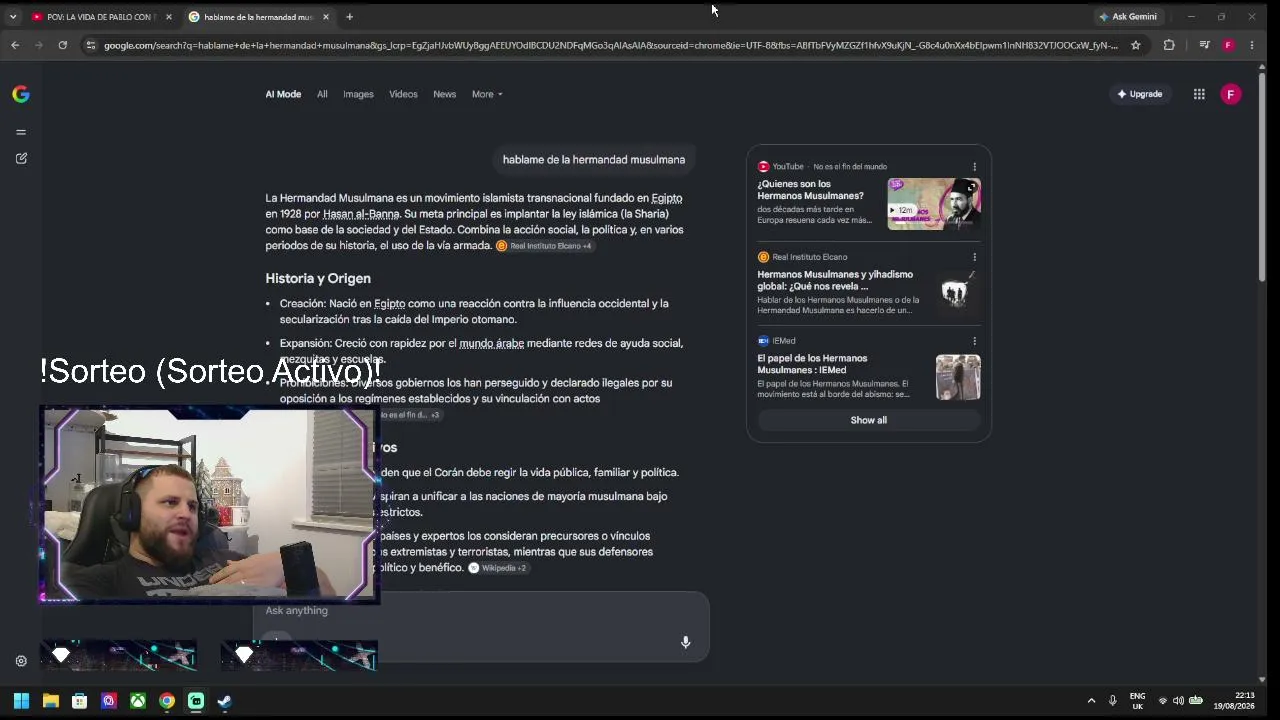Image resolution: width=1280 pixels, height=720 pixels.
Task: Expand the More search filters dropdown
Action: point(487,94)
